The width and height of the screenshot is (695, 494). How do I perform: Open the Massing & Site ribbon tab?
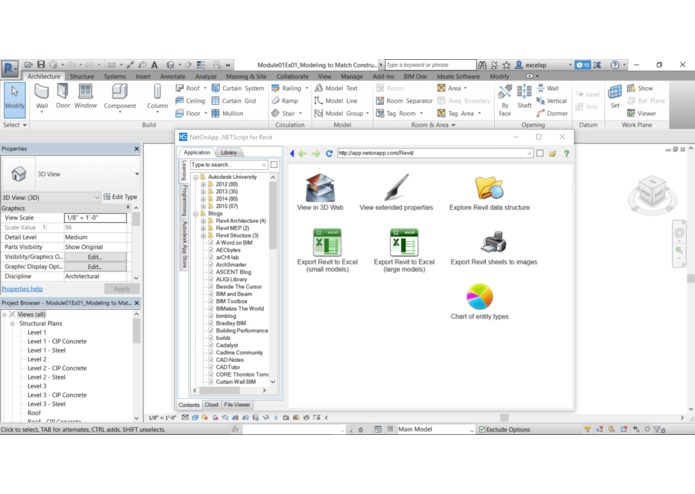pyautogui.click(x=246, y=76)
